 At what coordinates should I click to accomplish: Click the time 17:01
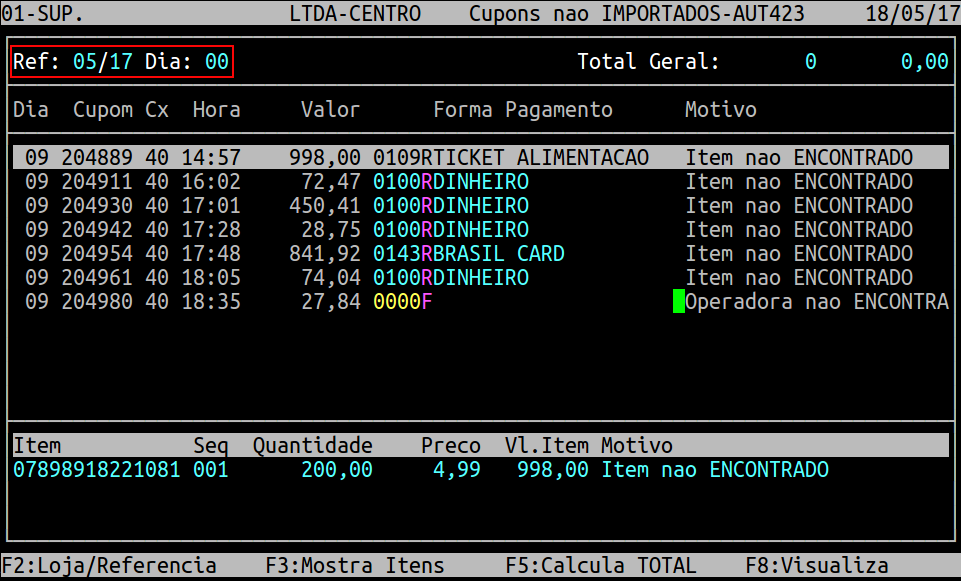[211, 205]
